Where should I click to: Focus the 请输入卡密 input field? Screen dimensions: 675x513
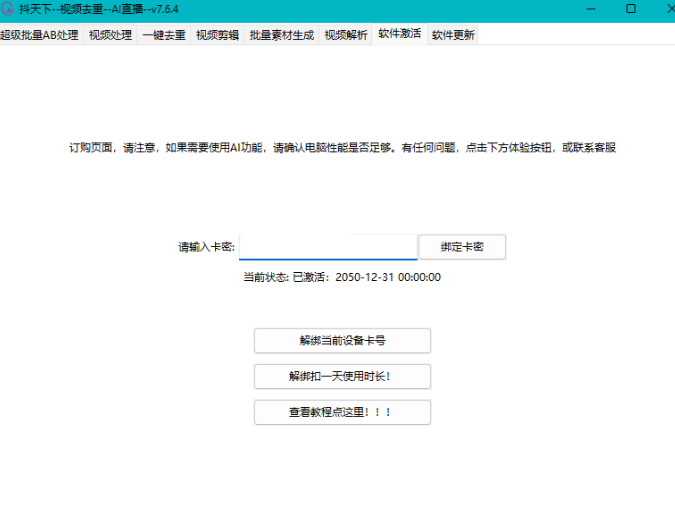(328, 247)
